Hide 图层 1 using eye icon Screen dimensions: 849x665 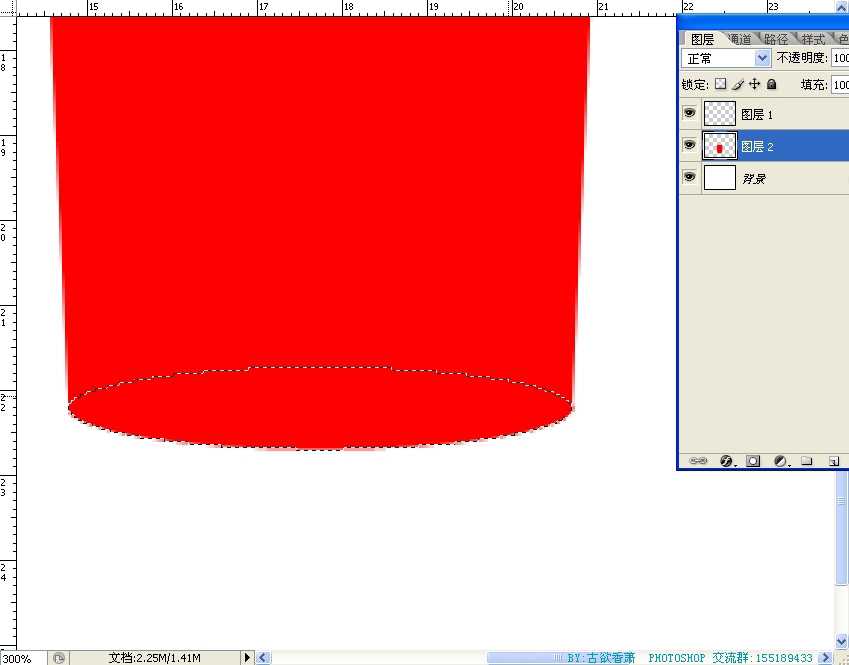click(689, 114)
